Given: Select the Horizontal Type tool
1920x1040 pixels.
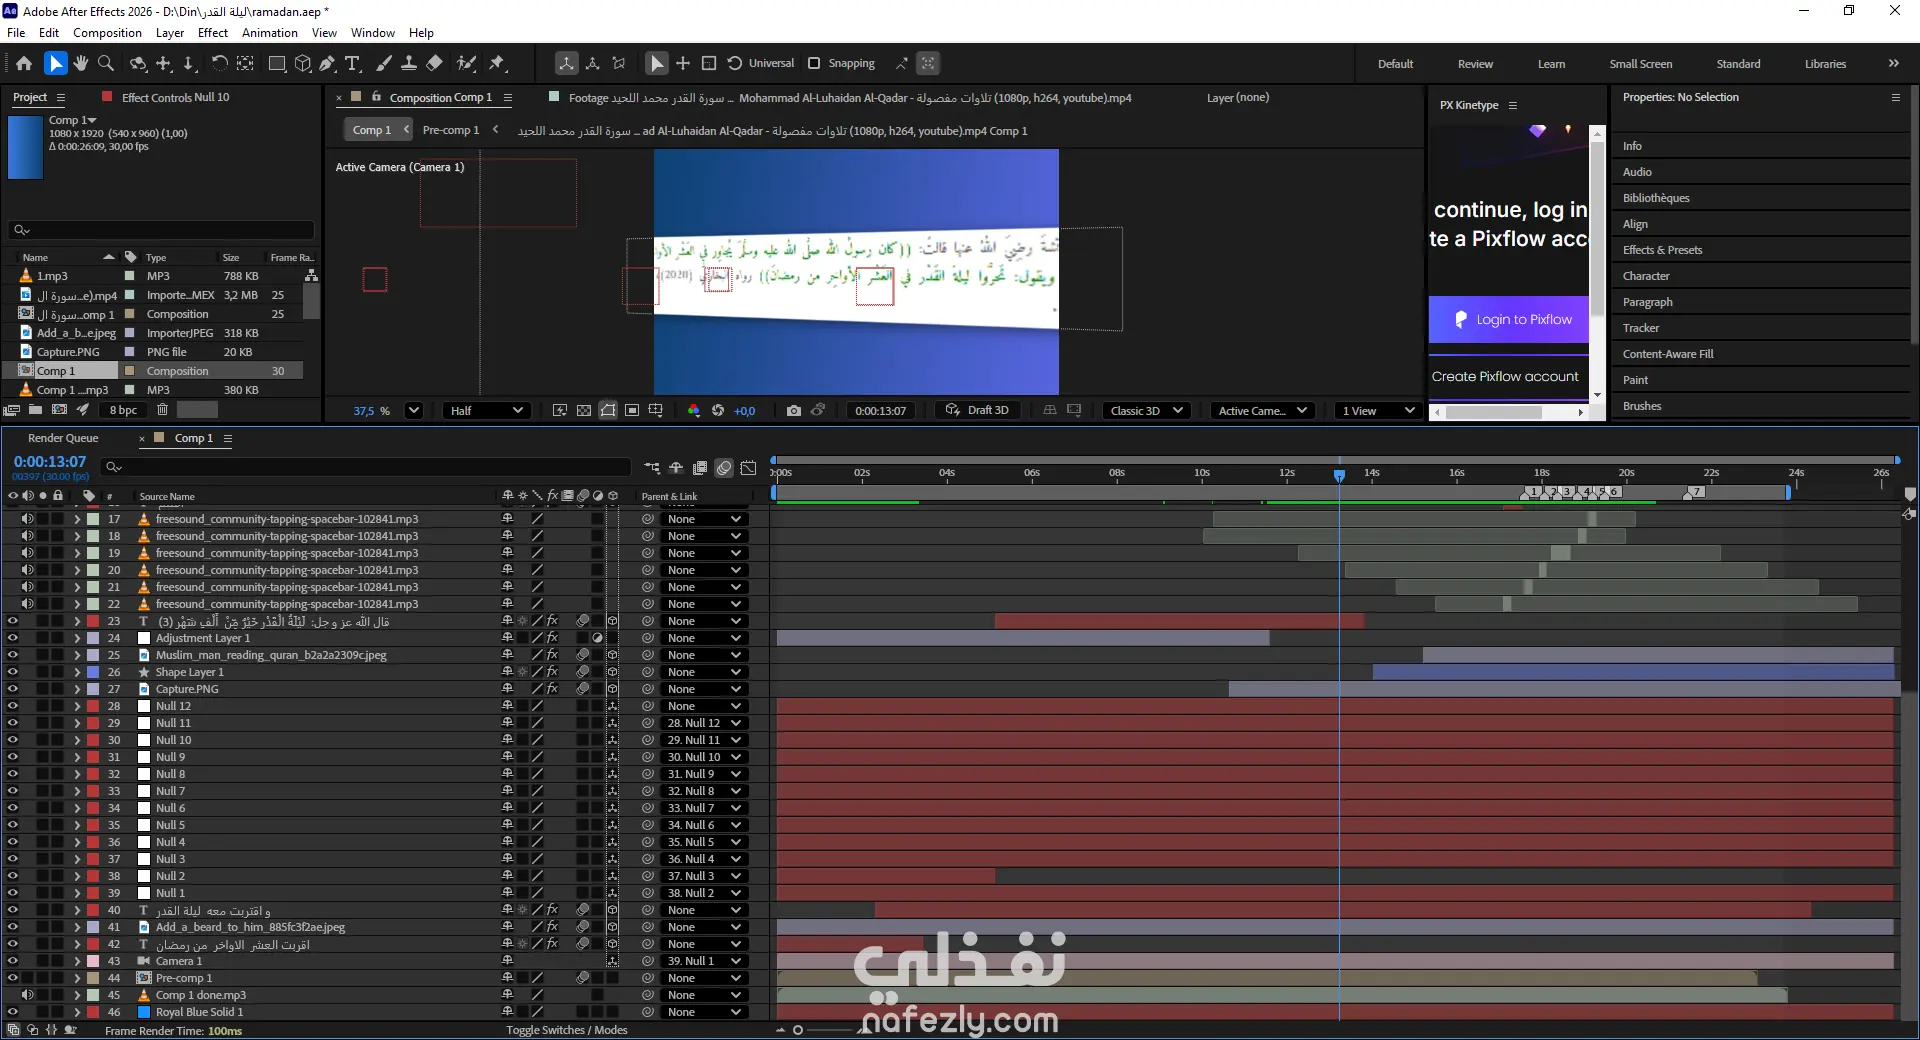Looking at the screenshot, I should click(x=352, y=63).
